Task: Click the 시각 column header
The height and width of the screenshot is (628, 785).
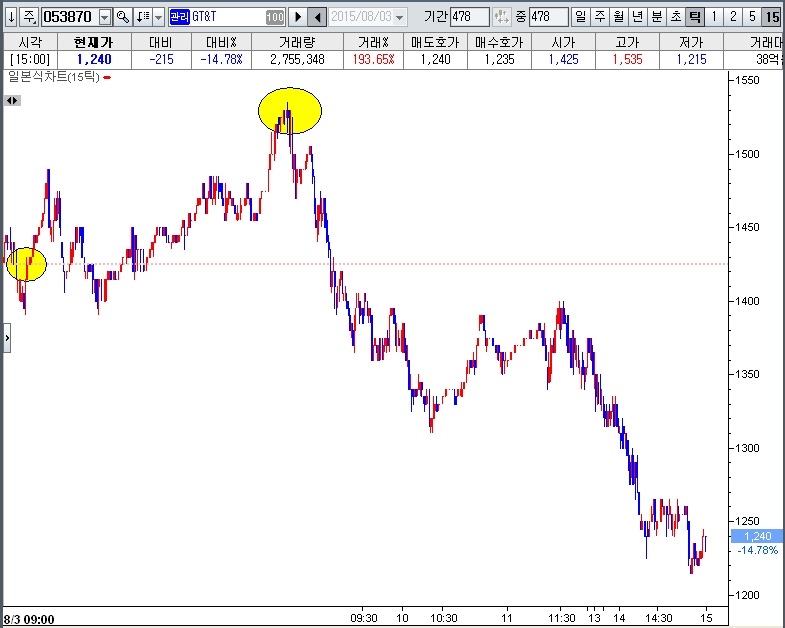Action: pos(30,42)
